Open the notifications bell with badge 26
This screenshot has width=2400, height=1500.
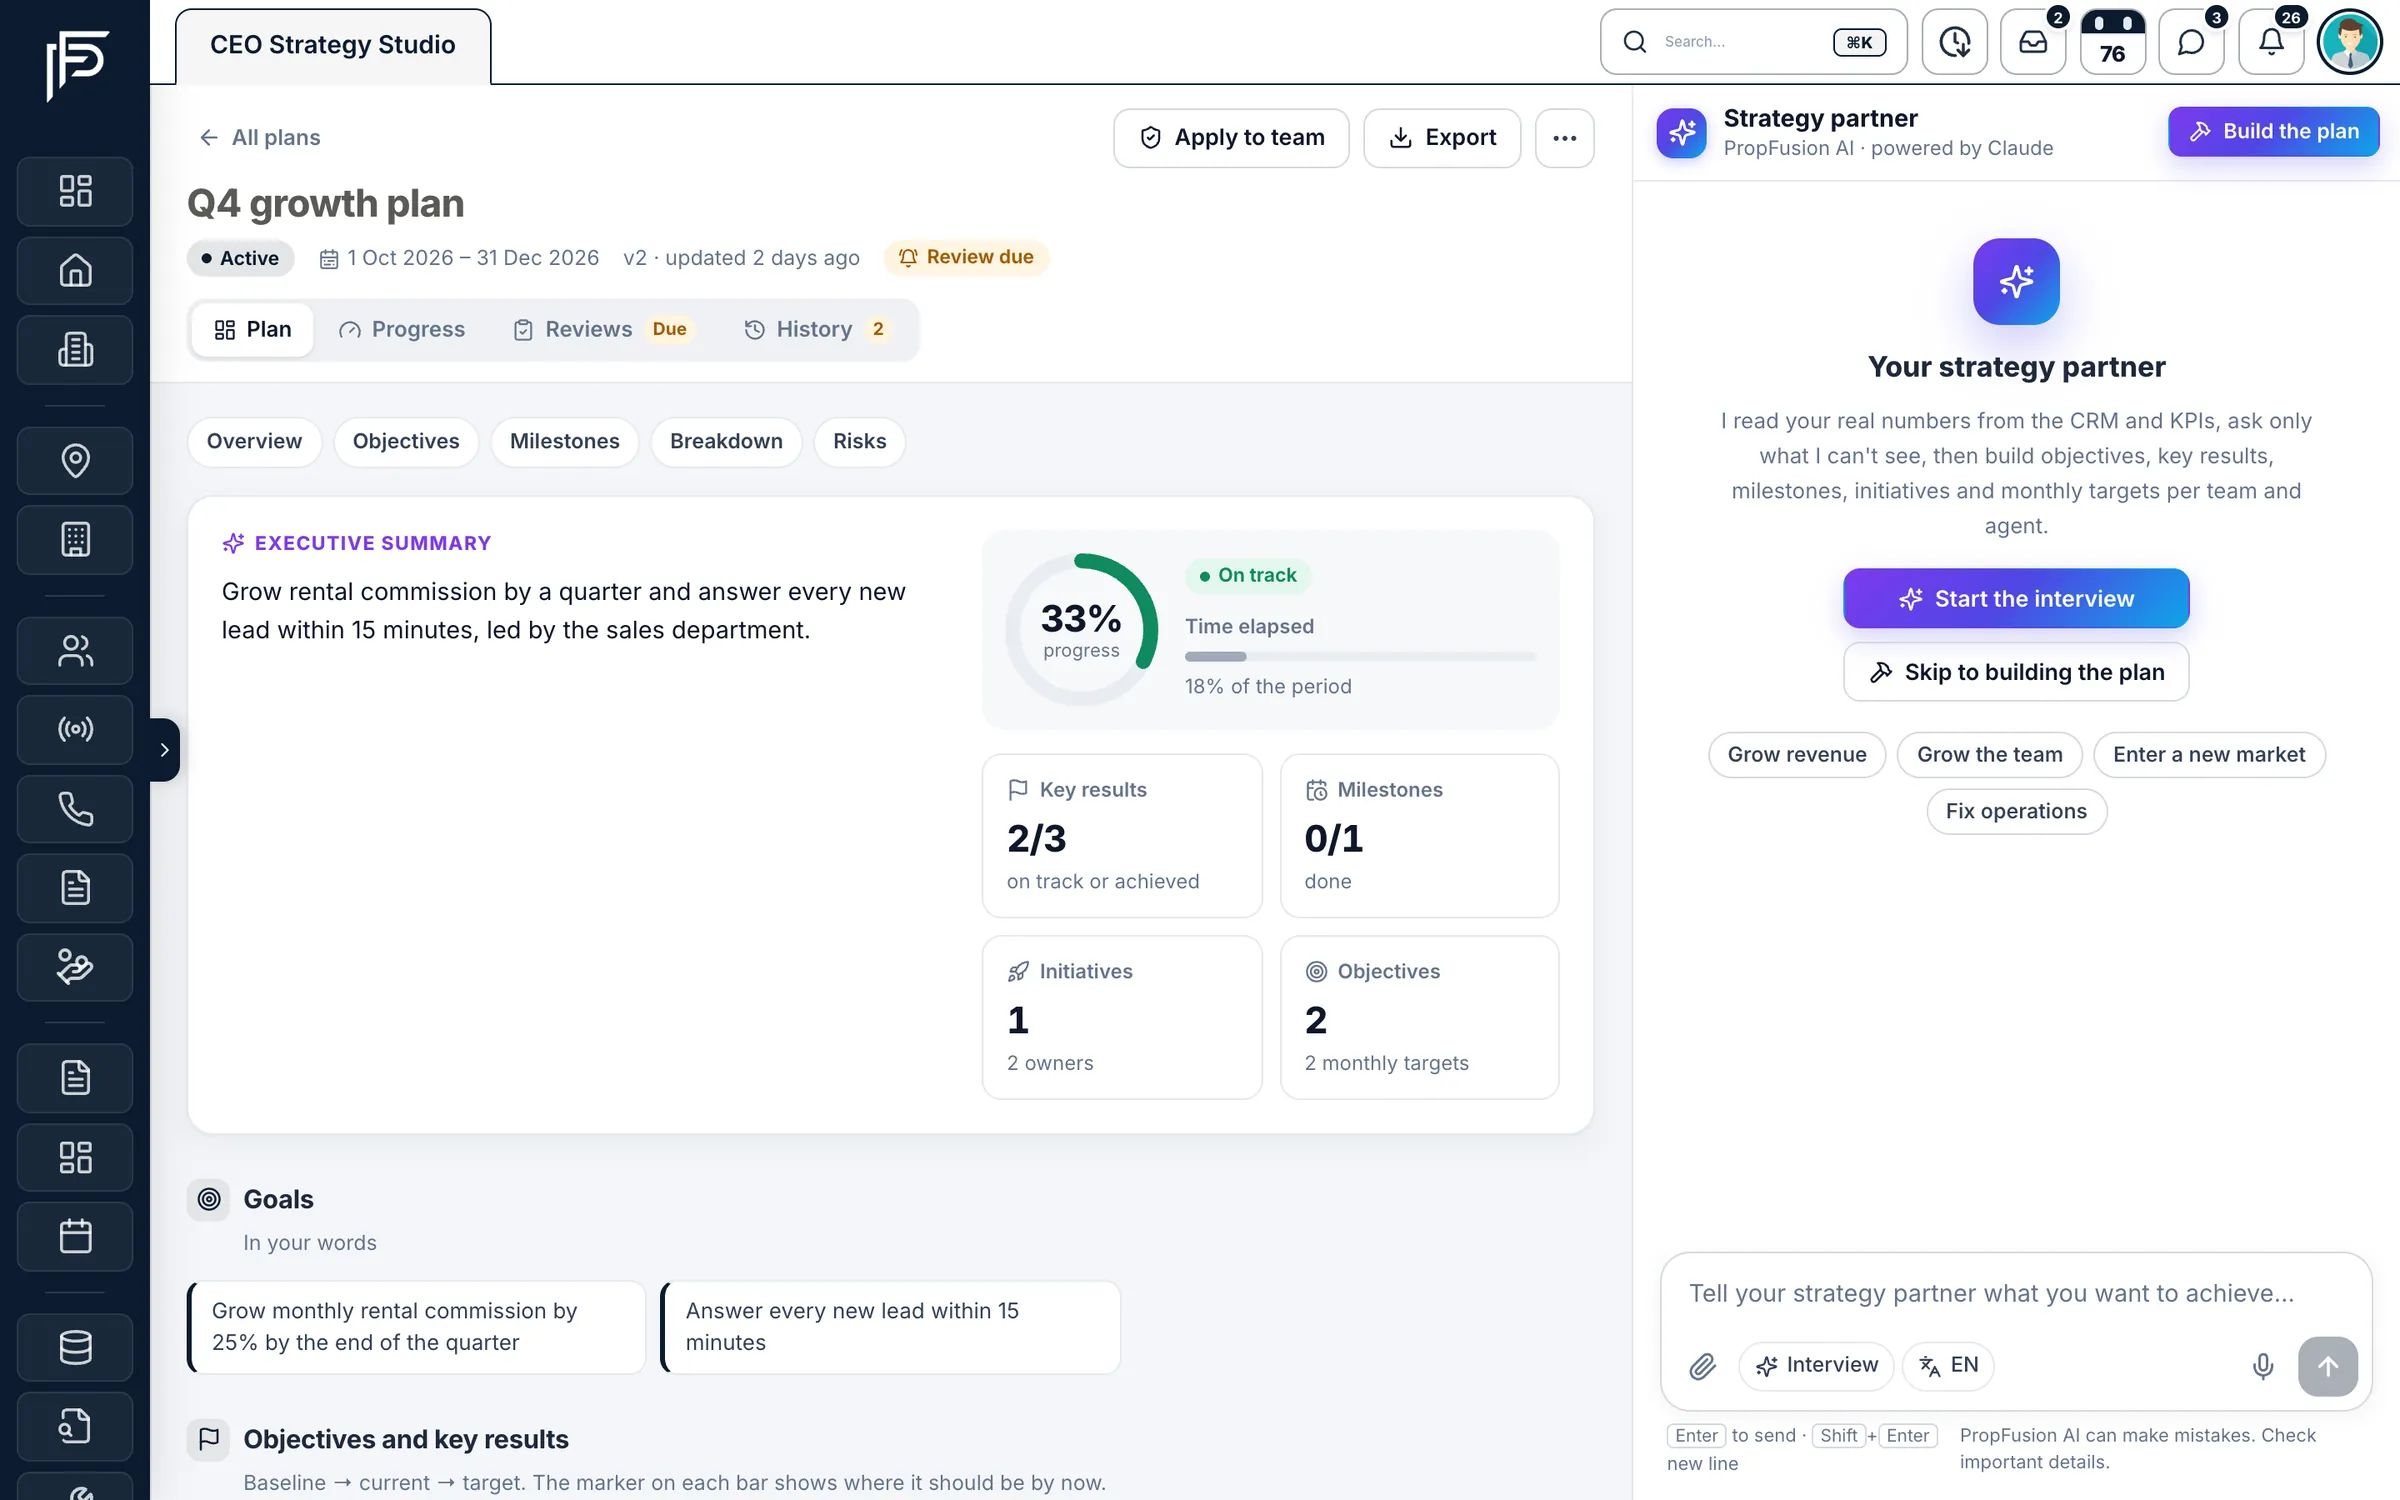tap(2271, 42)
